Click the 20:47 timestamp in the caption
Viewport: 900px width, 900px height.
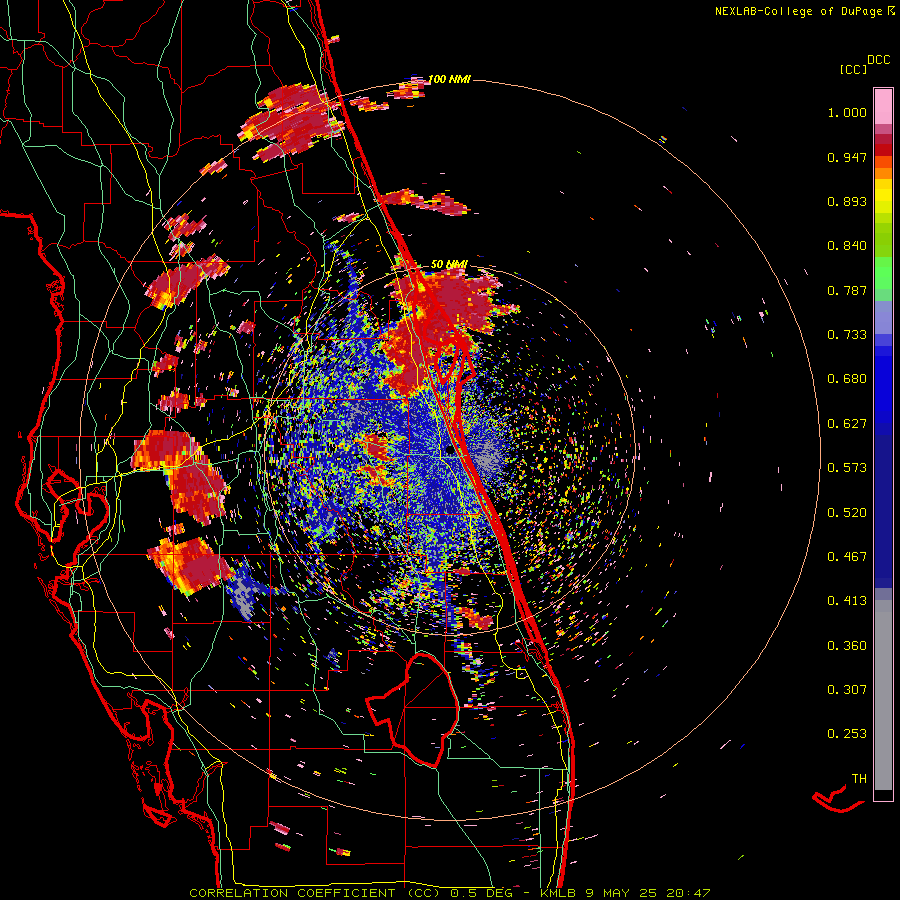(x=688, y=893)
